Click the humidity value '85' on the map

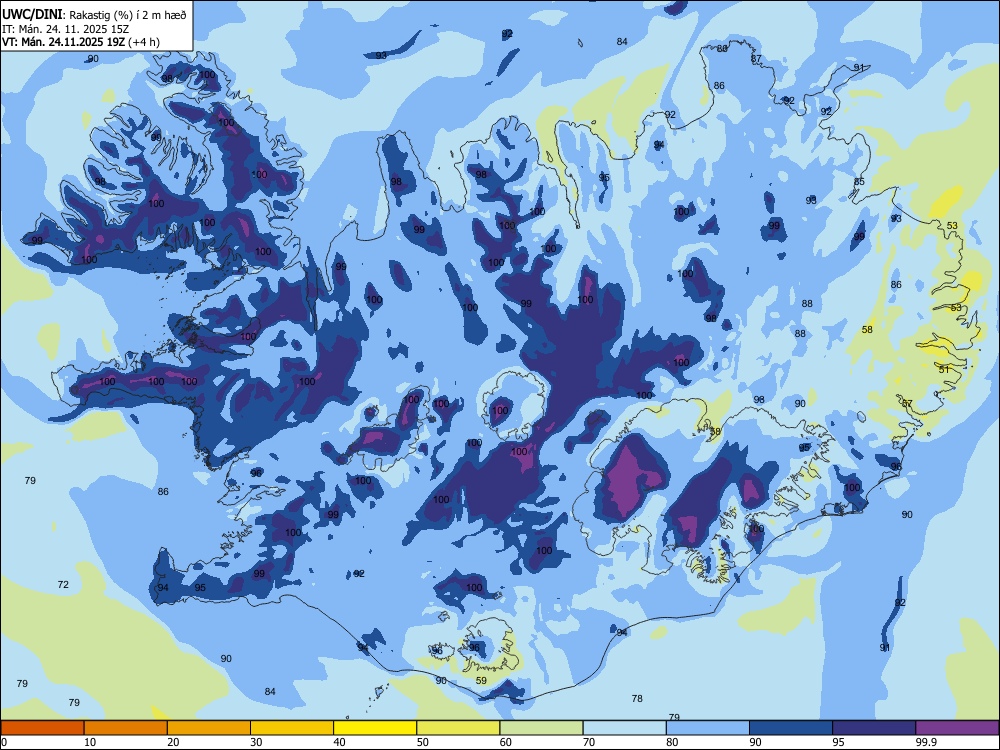pos(860,182)
